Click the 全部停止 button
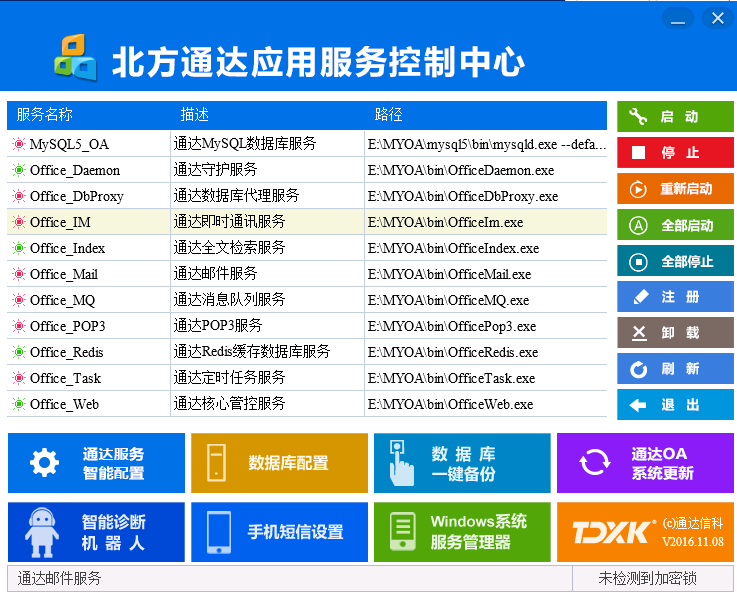This screenshot has width=737, height=600. click(x=675, y=261)
